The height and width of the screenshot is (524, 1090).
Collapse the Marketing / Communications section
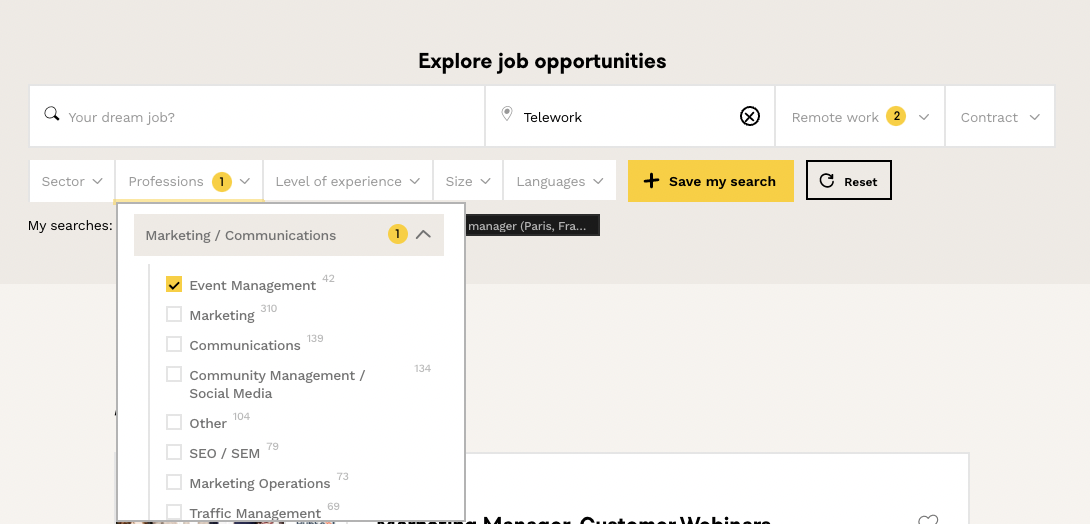(423, 235)
